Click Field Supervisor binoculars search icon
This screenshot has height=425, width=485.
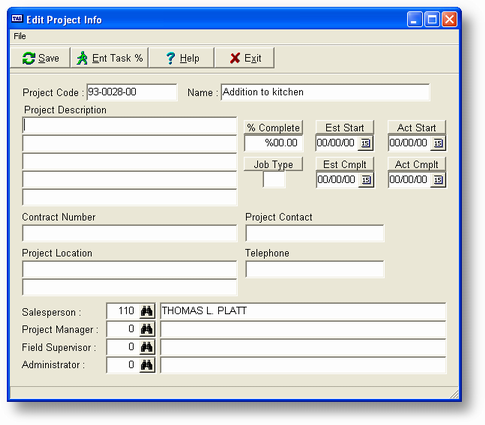(147, 347)
